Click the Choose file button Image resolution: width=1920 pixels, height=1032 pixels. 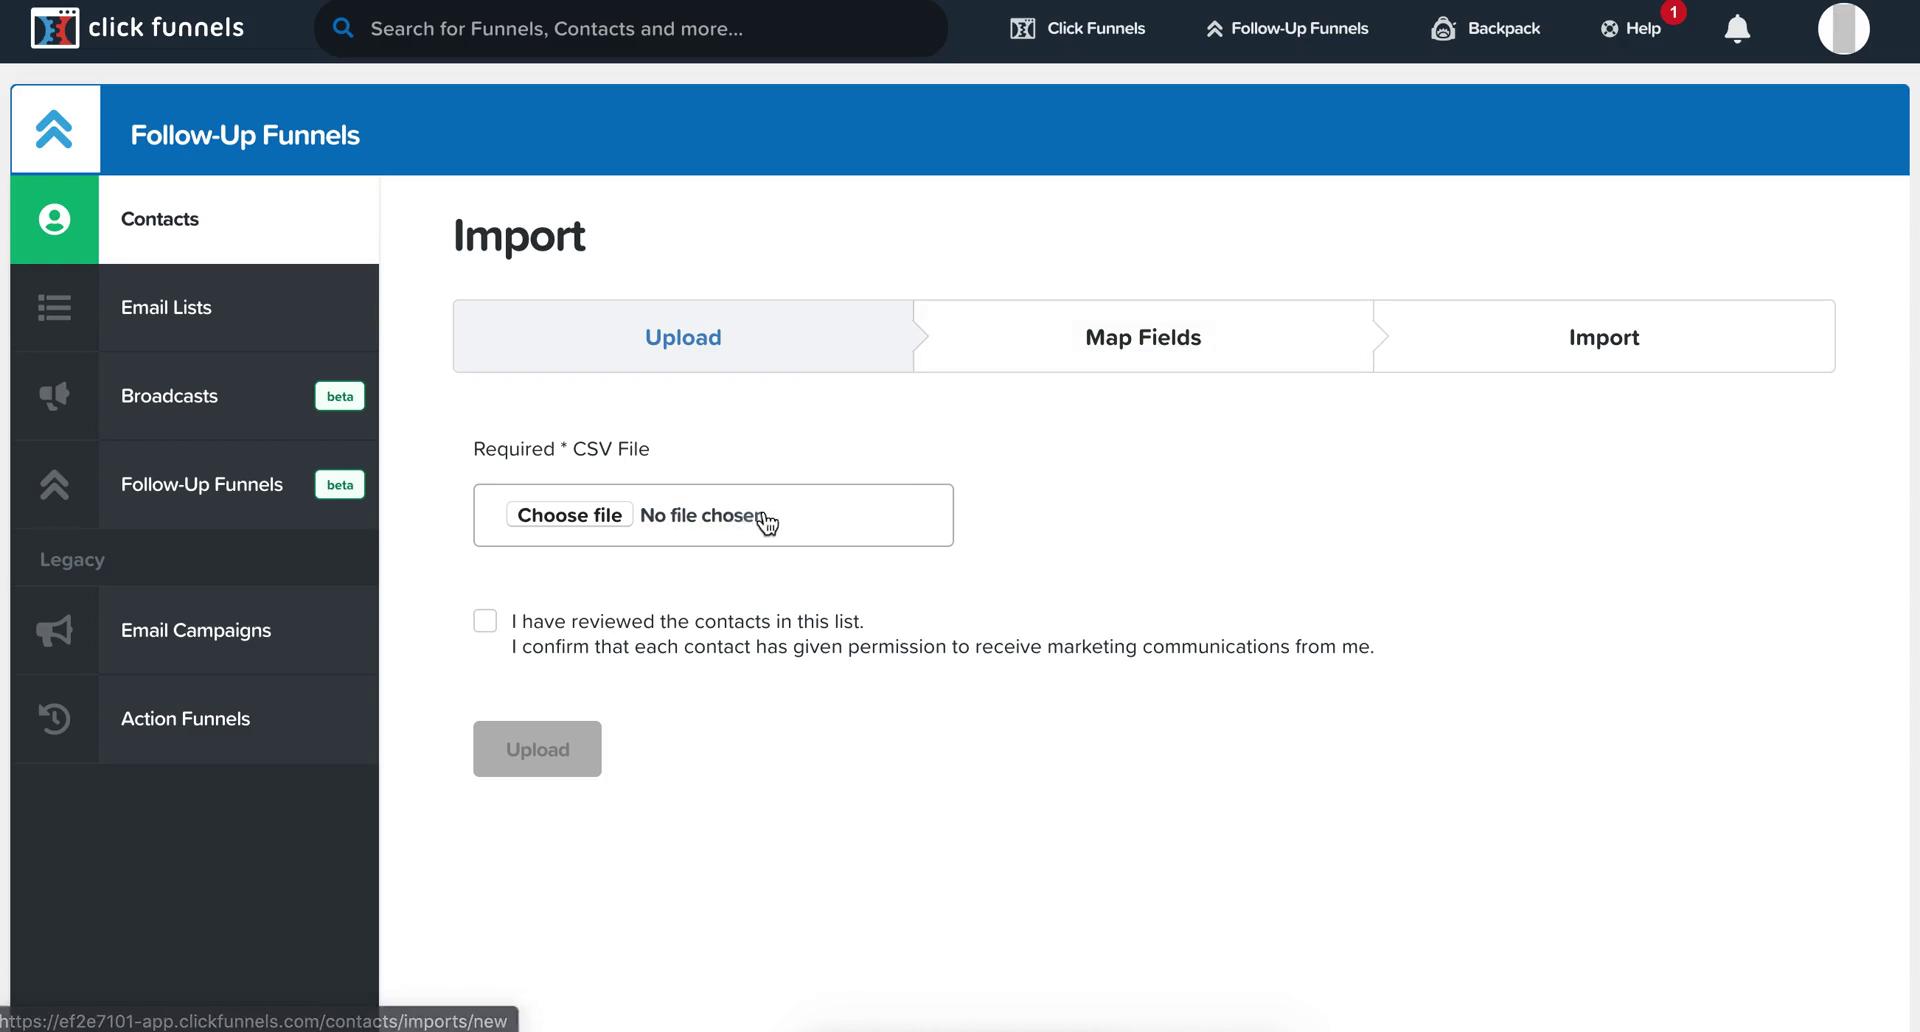[x=569, y=515]
